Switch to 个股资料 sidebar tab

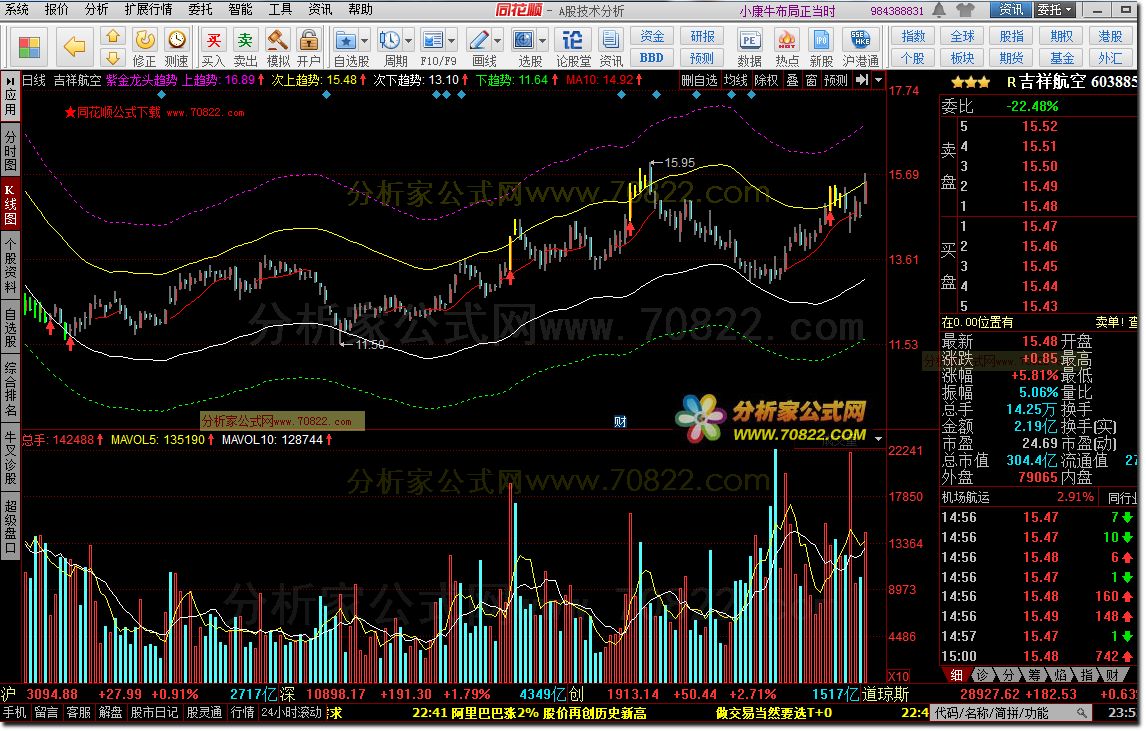[x=10, y=264]
